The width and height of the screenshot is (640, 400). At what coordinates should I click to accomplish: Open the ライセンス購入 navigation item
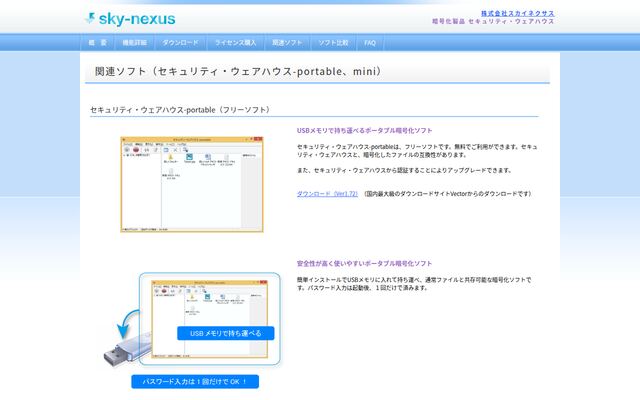(236, 42)
